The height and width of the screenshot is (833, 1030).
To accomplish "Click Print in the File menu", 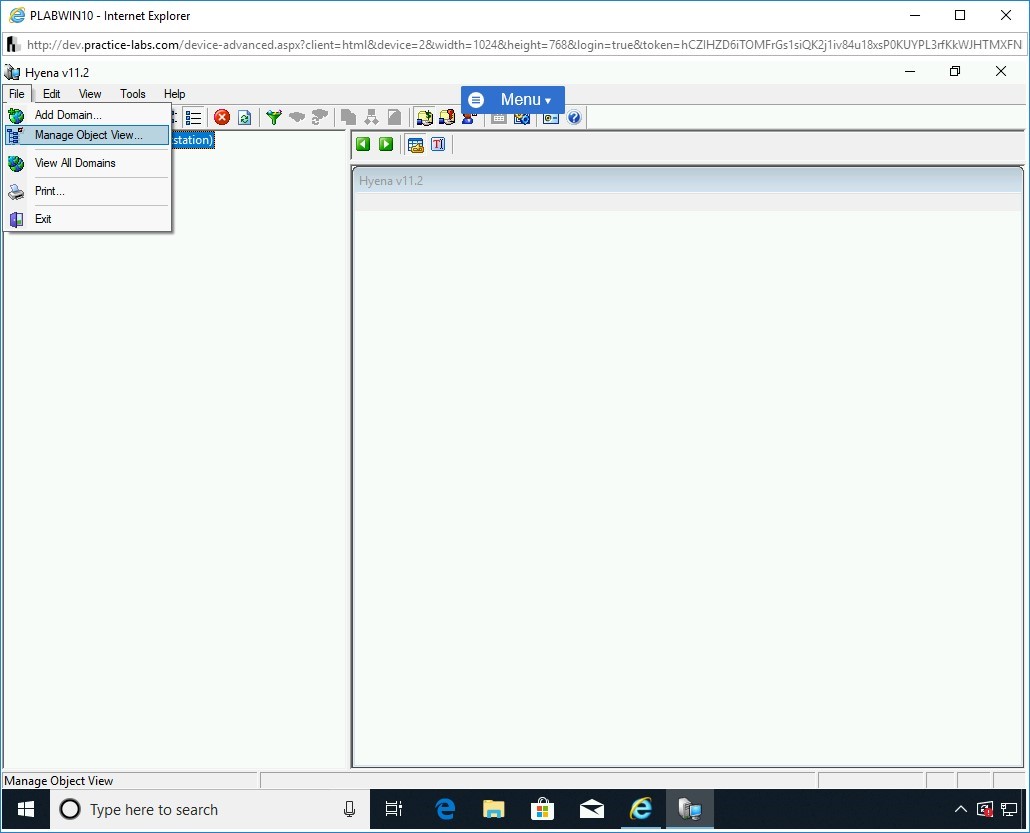I will pyautogui.click(x=50, y=191).
